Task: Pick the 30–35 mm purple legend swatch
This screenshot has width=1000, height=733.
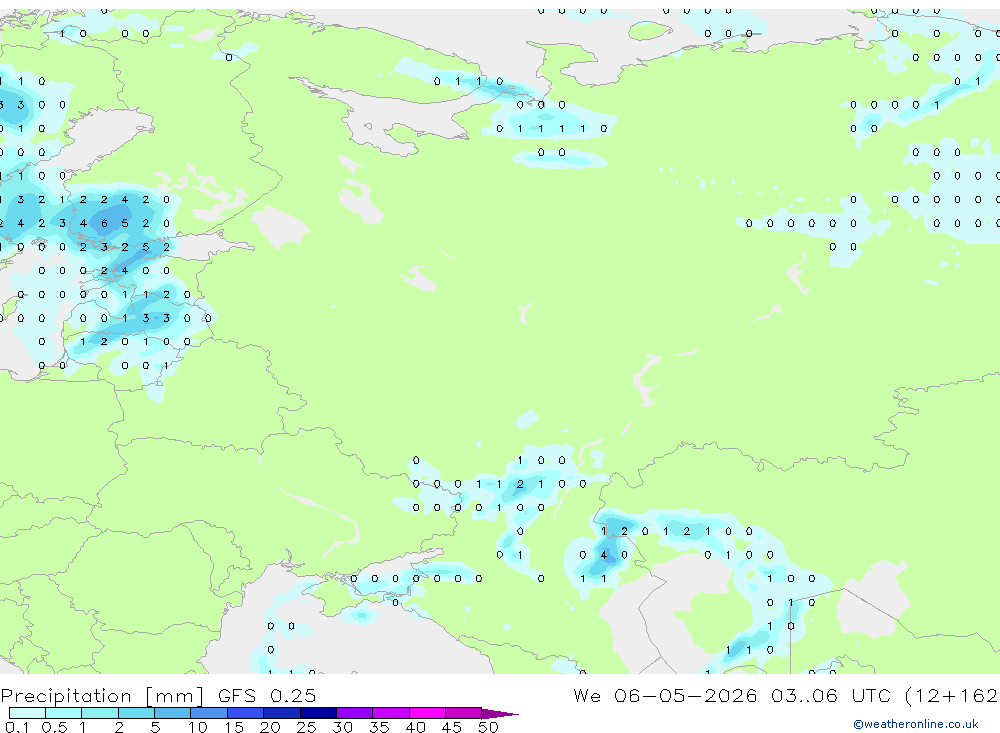Action: pyautogui.click(x=355, y=713)
